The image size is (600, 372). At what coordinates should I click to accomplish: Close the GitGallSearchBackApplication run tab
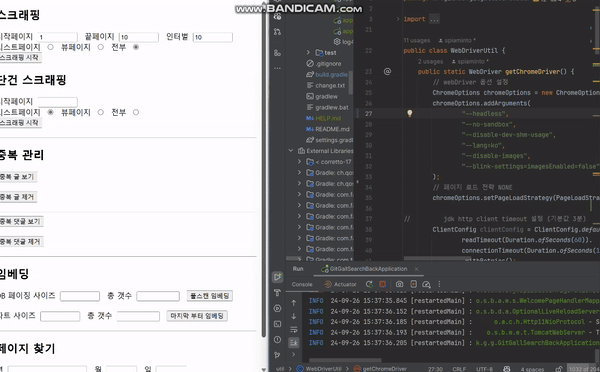tap(416, 269)
